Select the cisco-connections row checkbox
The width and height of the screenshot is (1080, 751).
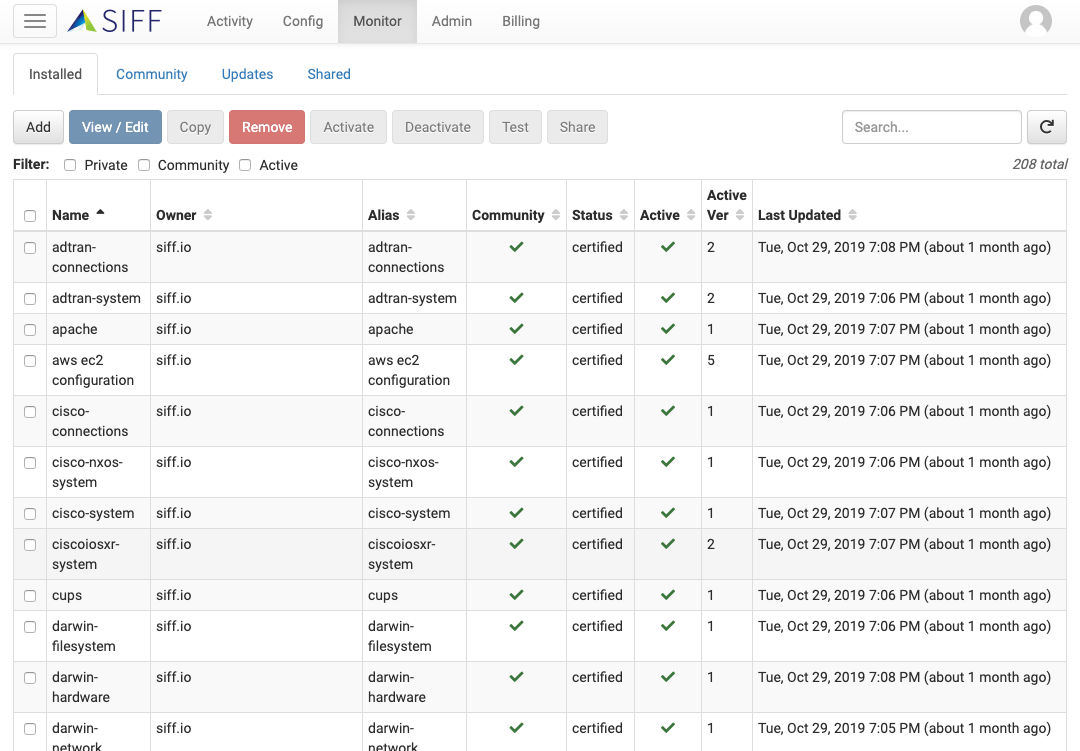point(30,411)
